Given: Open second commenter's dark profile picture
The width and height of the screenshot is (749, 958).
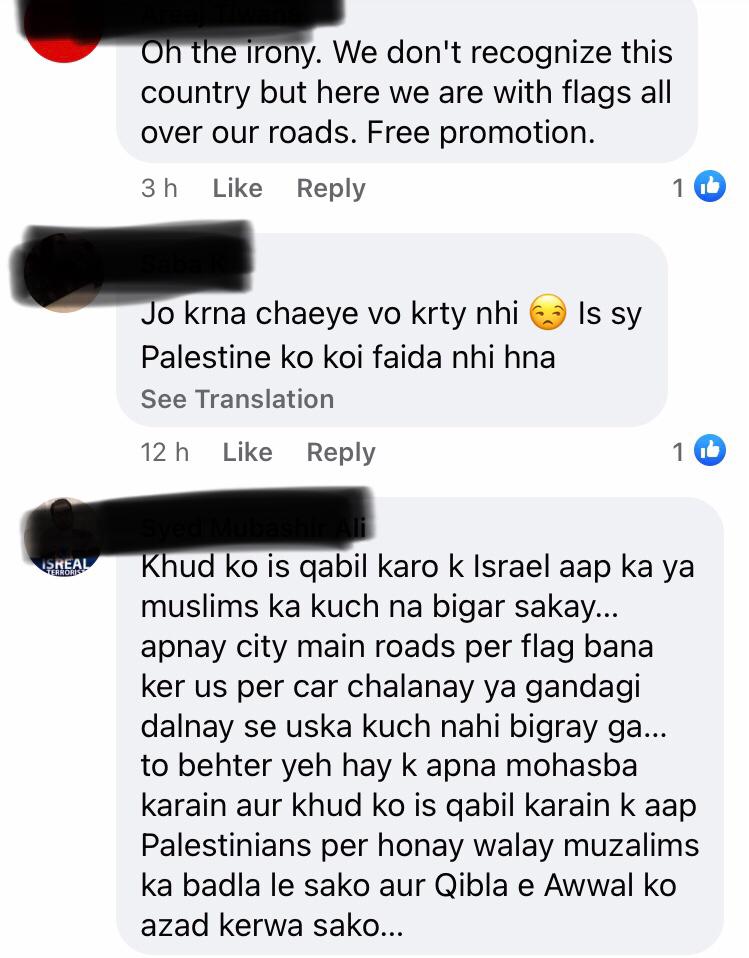Looking at the screenshot, I should [63, 272].
